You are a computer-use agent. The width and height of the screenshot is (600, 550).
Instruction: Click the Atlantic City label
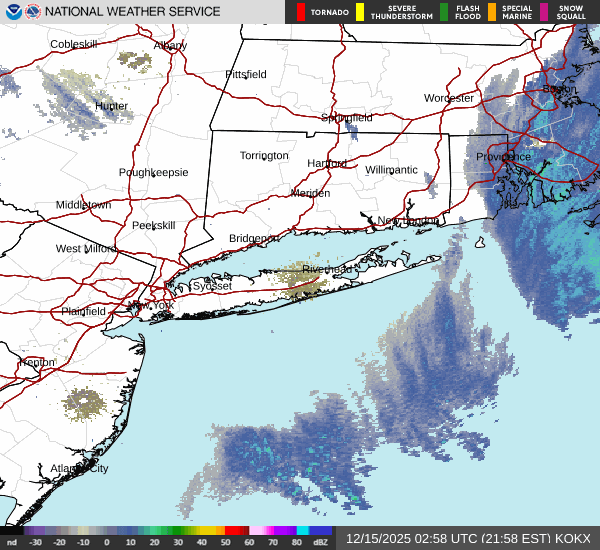click(x=79, y=468)
